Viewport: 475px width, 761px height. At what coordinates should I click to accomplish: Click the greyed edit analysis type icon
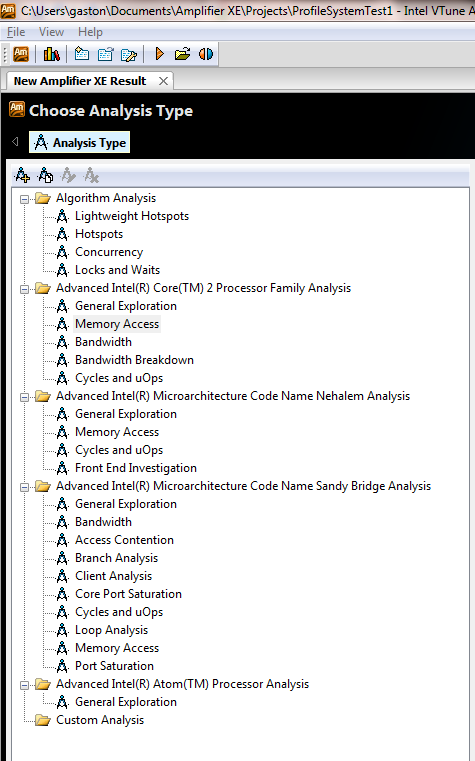pos(68,175)
